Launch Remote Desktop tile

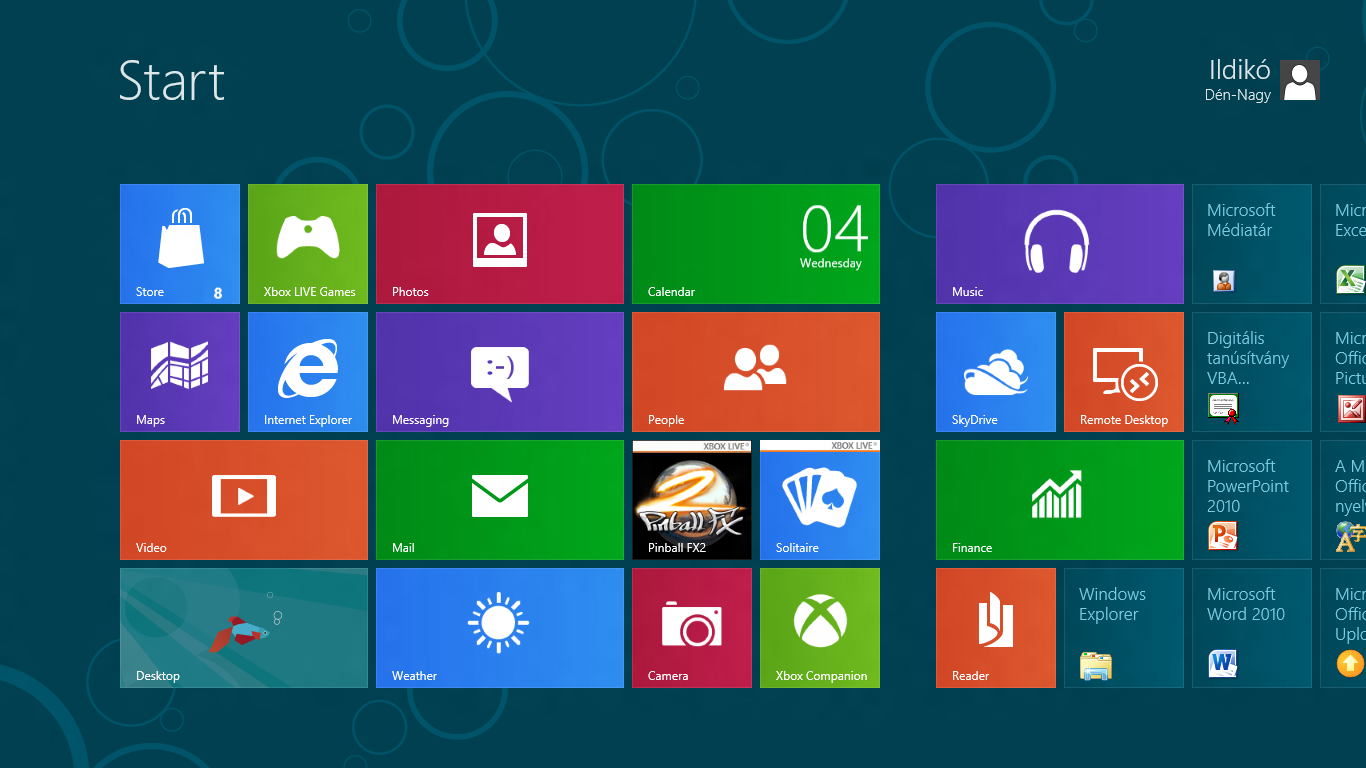[1124, 372]
